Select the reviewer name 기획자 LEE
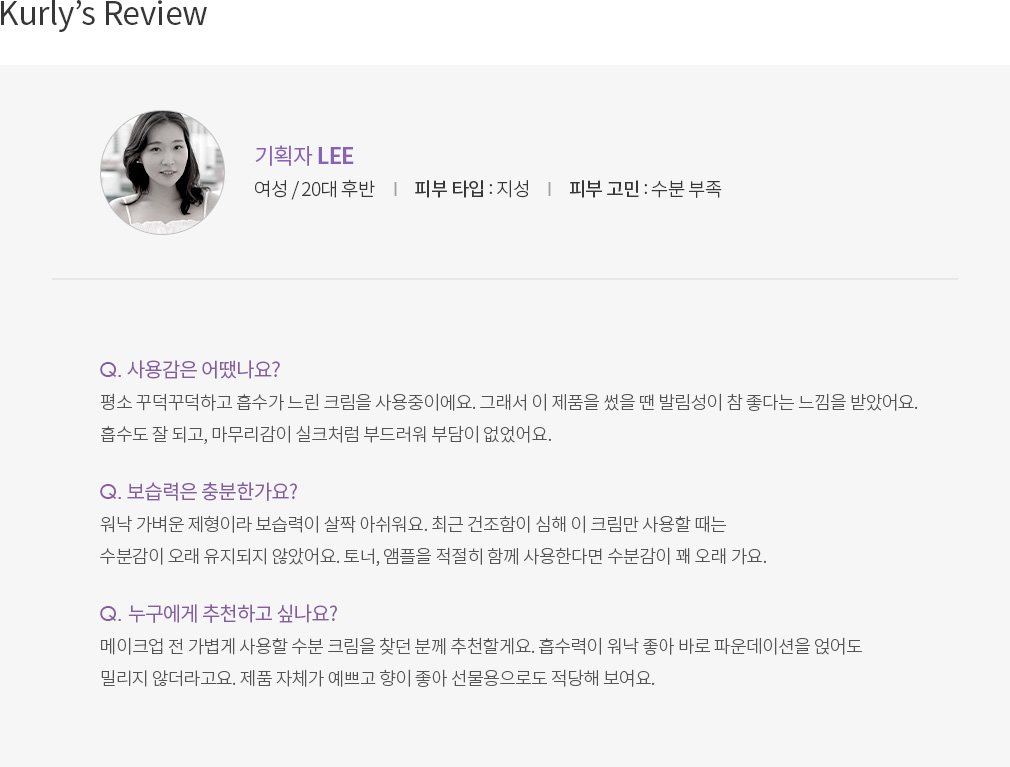This screenshot has height=767, width=1010. point(304,156)
